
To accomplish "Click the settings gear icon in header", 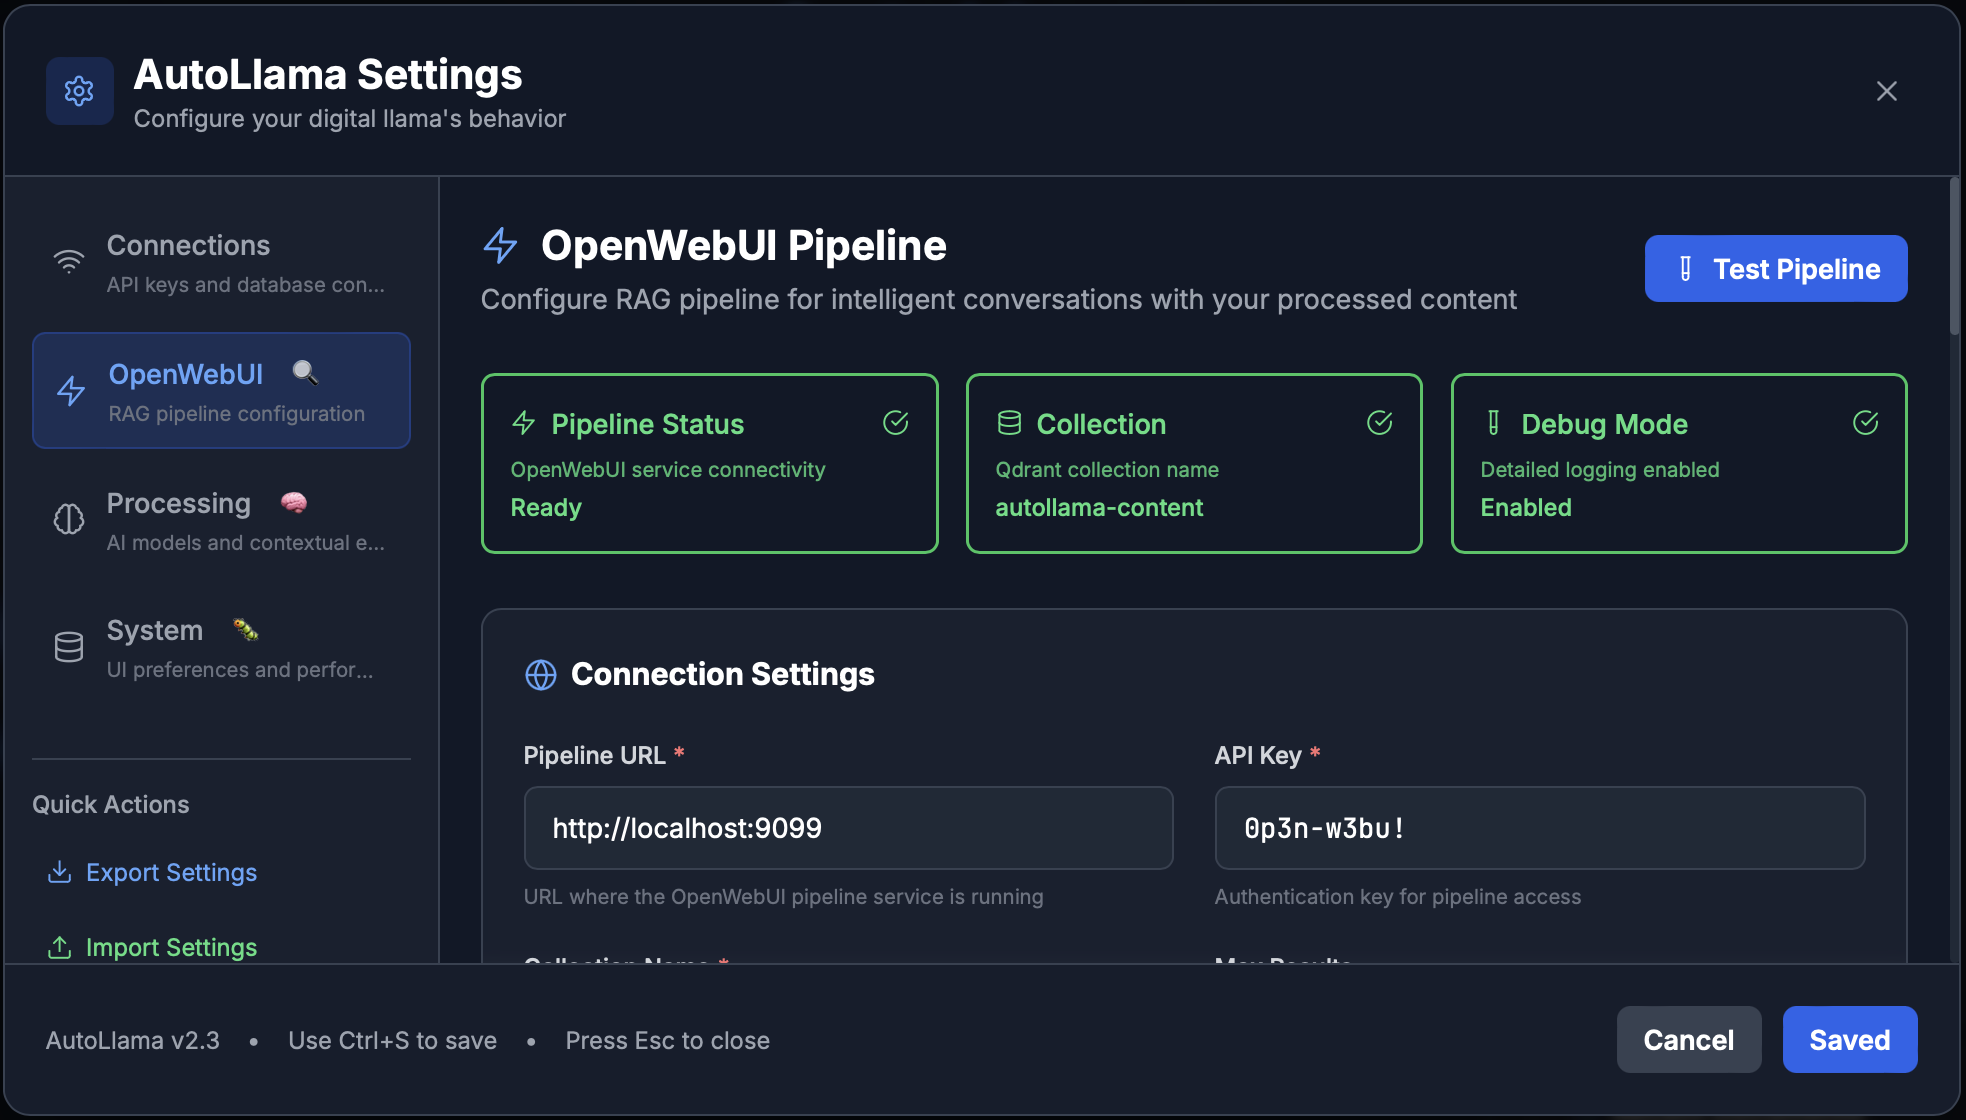I will pos(79,91).
